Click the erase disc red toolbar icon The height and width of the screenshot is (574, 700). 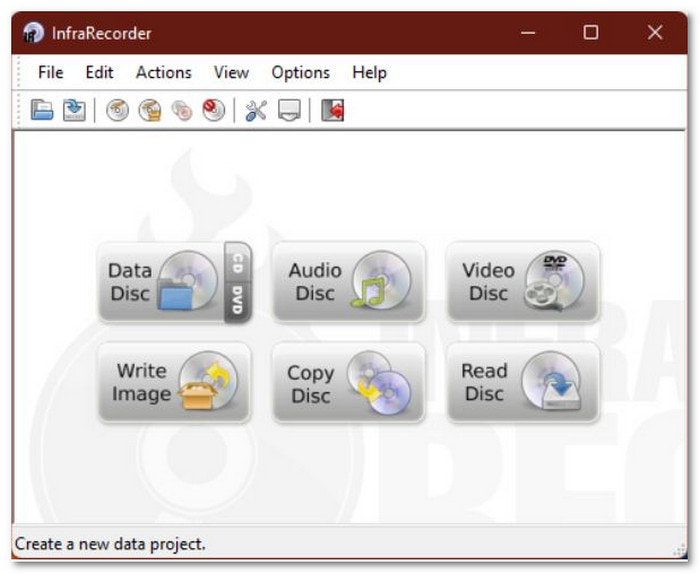point(213,110)
